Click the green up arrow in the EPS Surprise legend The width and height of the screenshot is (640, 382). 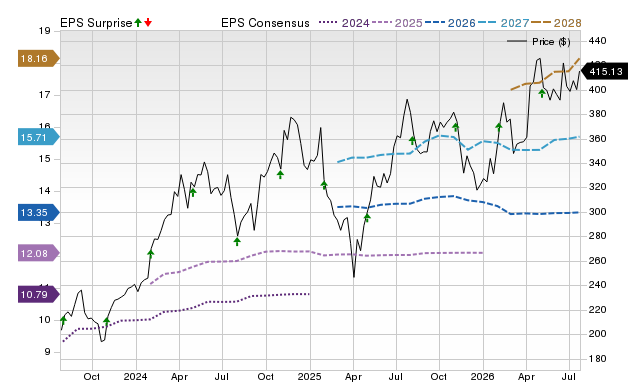point(138,22)
